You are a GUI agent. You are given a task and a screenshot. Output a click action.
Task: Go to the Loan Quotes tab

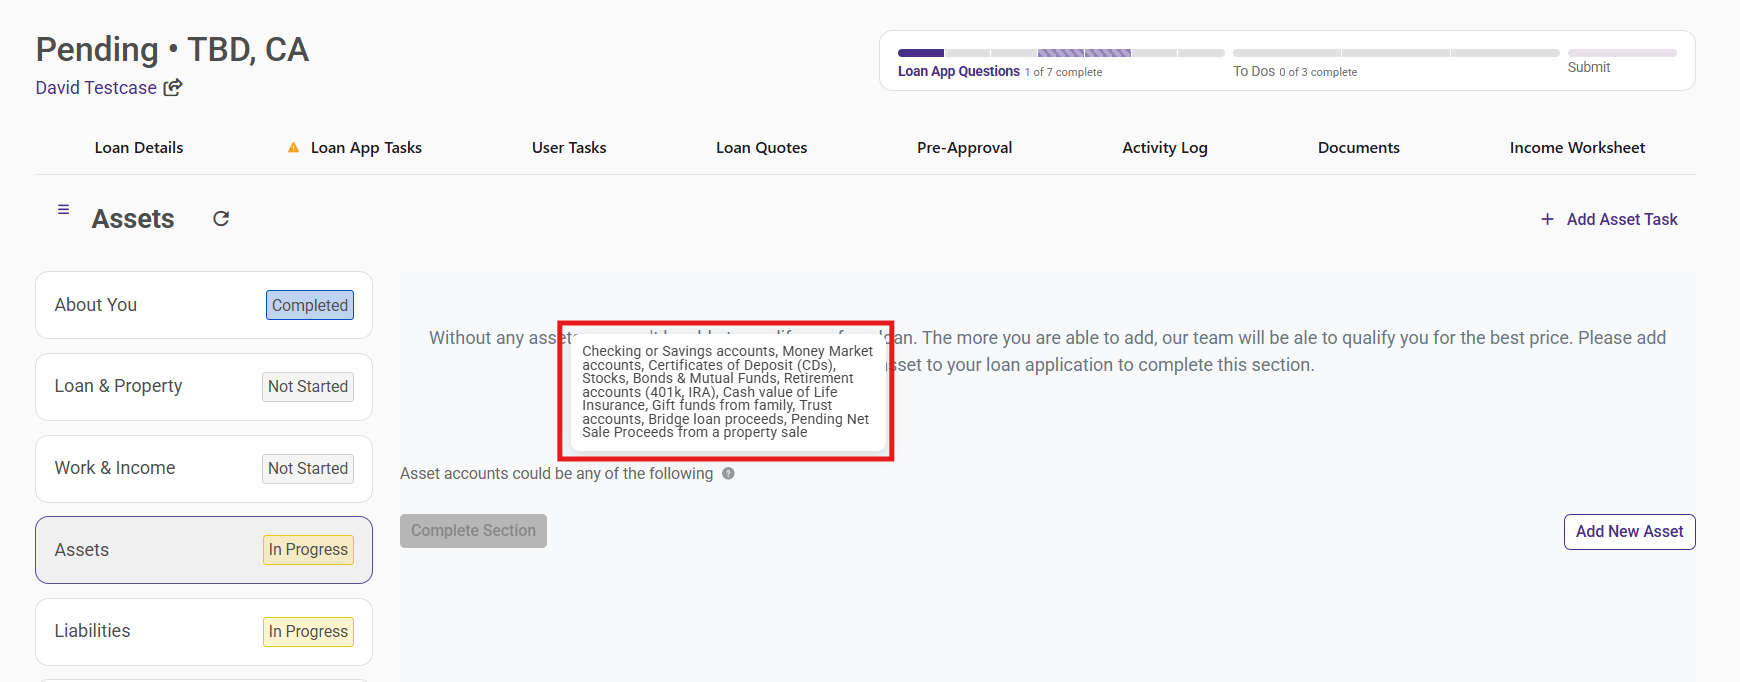click(x=761, y=148)
